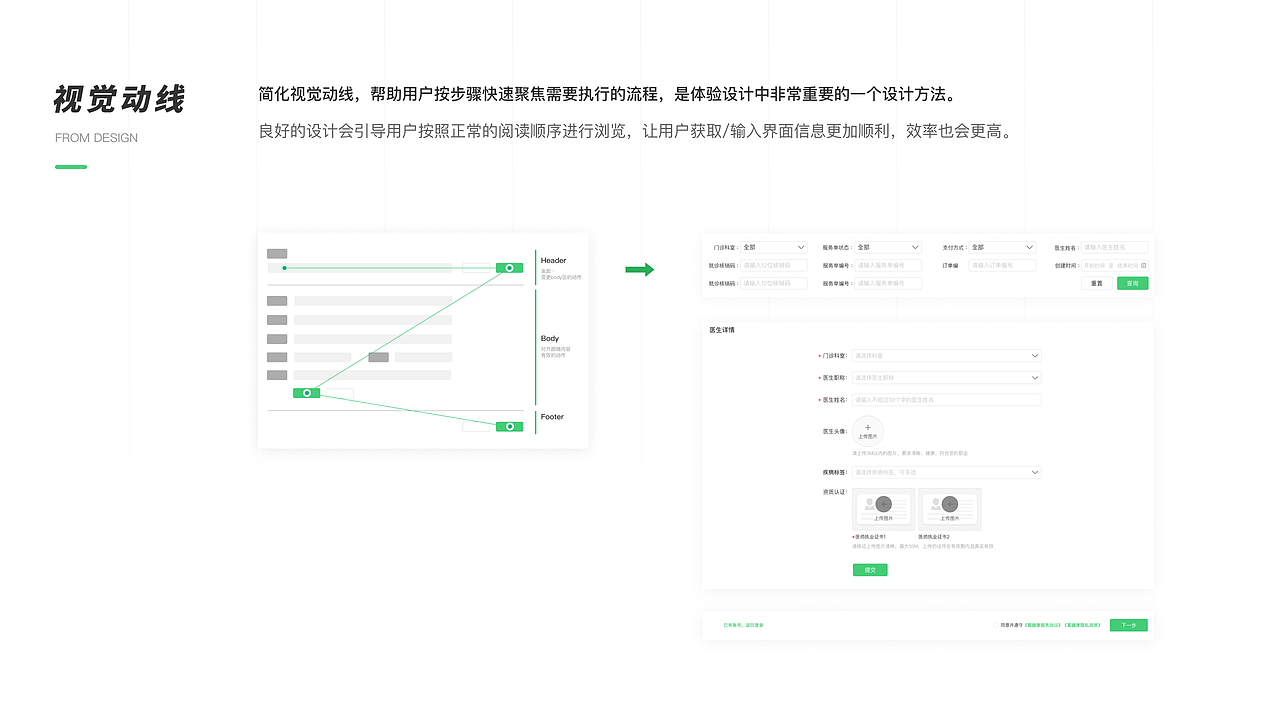Screen dimensions: 1280x720
Task: Open the 隐私政策 privacy policy link
Action: click(x=1082, y=625)
